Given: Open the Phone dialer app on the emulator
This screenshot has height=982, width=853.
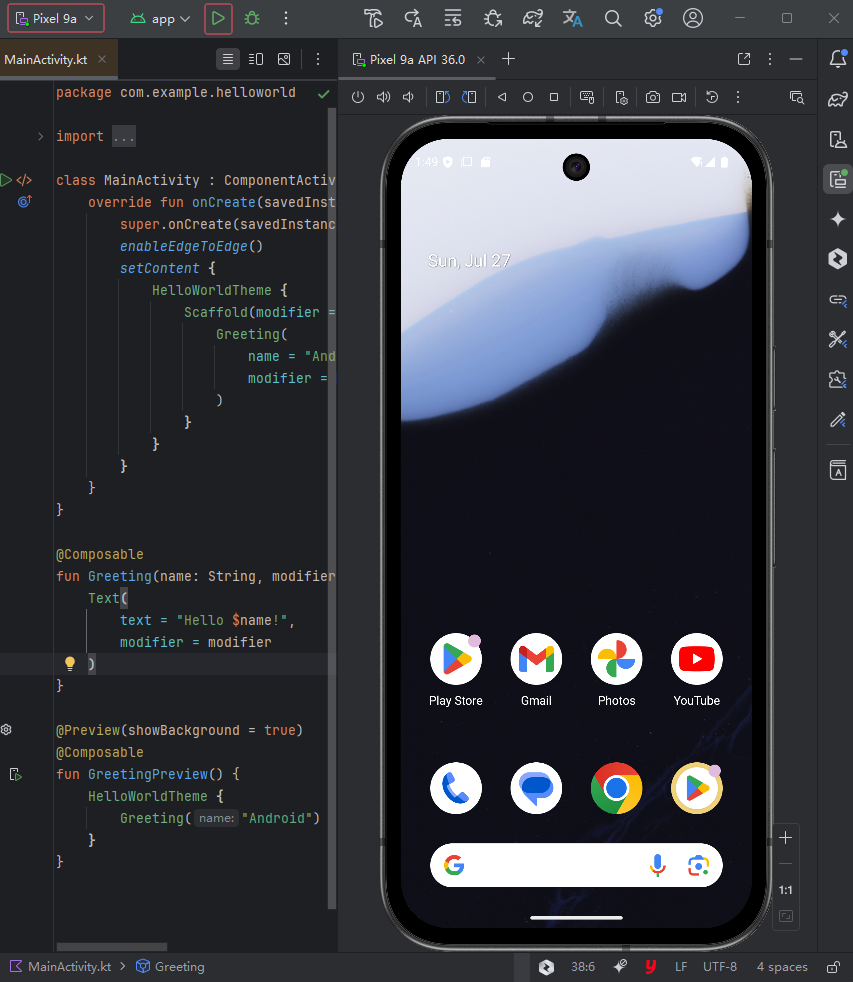Looking at the screenshot, I should 456,788.
